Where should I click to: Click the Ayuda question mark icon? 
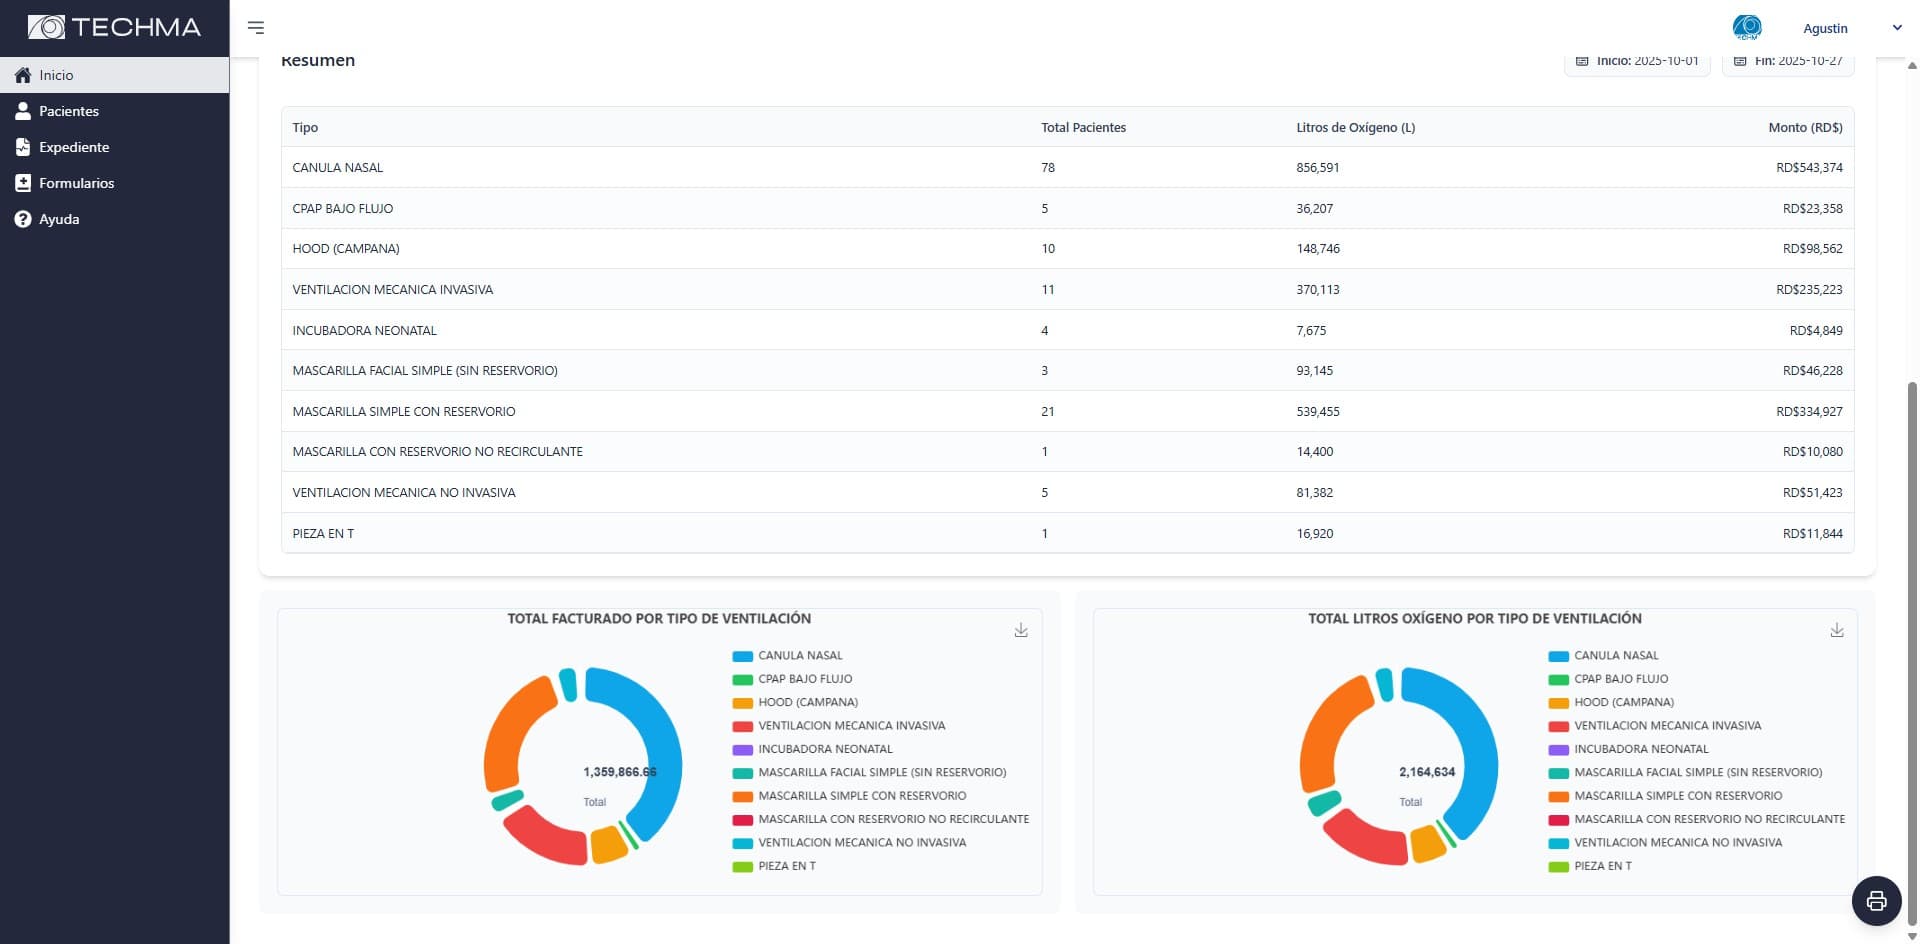click(x=23, y=219)
